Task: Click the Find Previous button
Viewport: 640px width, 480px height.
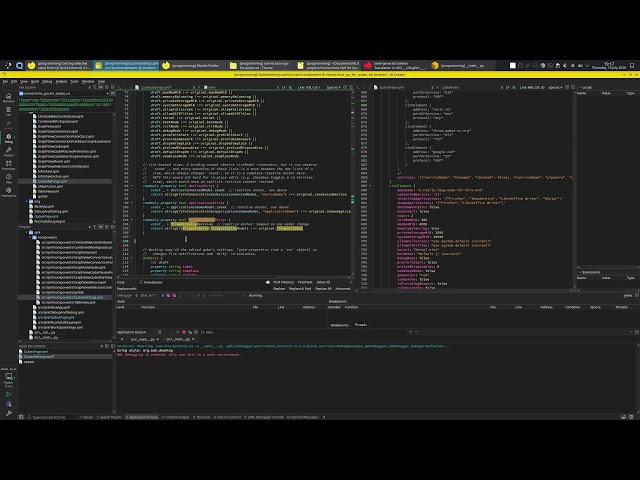Action: [x=283, y=282]
